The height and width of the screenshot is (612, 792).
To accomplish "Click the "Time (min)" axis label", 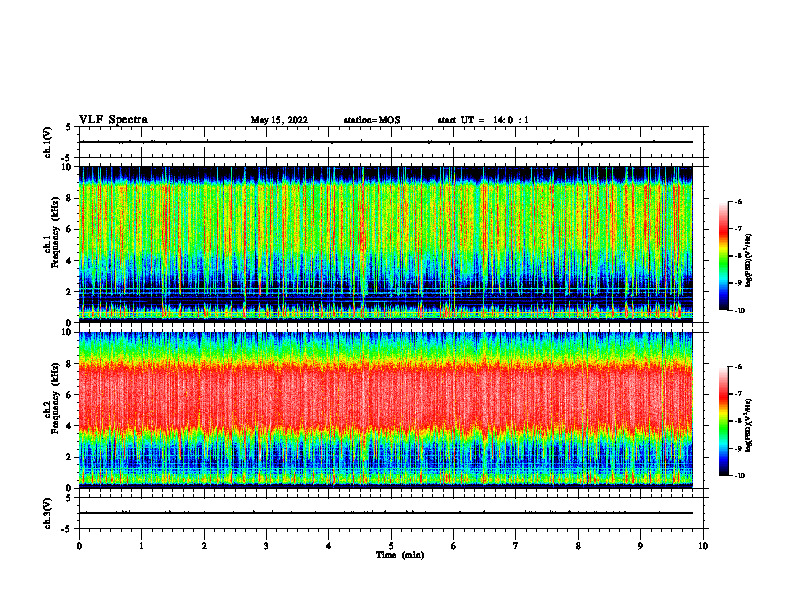I will 400,555.
